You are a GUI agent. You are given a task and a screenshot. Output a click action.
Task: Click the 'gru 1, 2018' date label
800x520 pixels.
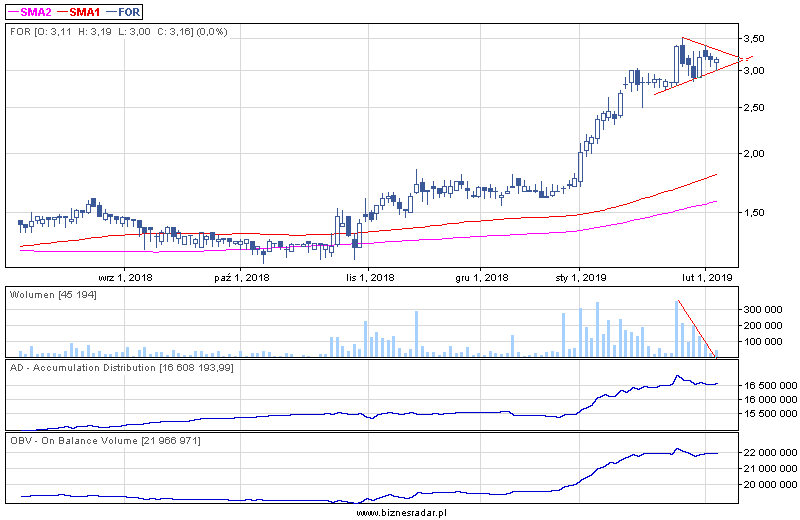[x=483, y=277]
